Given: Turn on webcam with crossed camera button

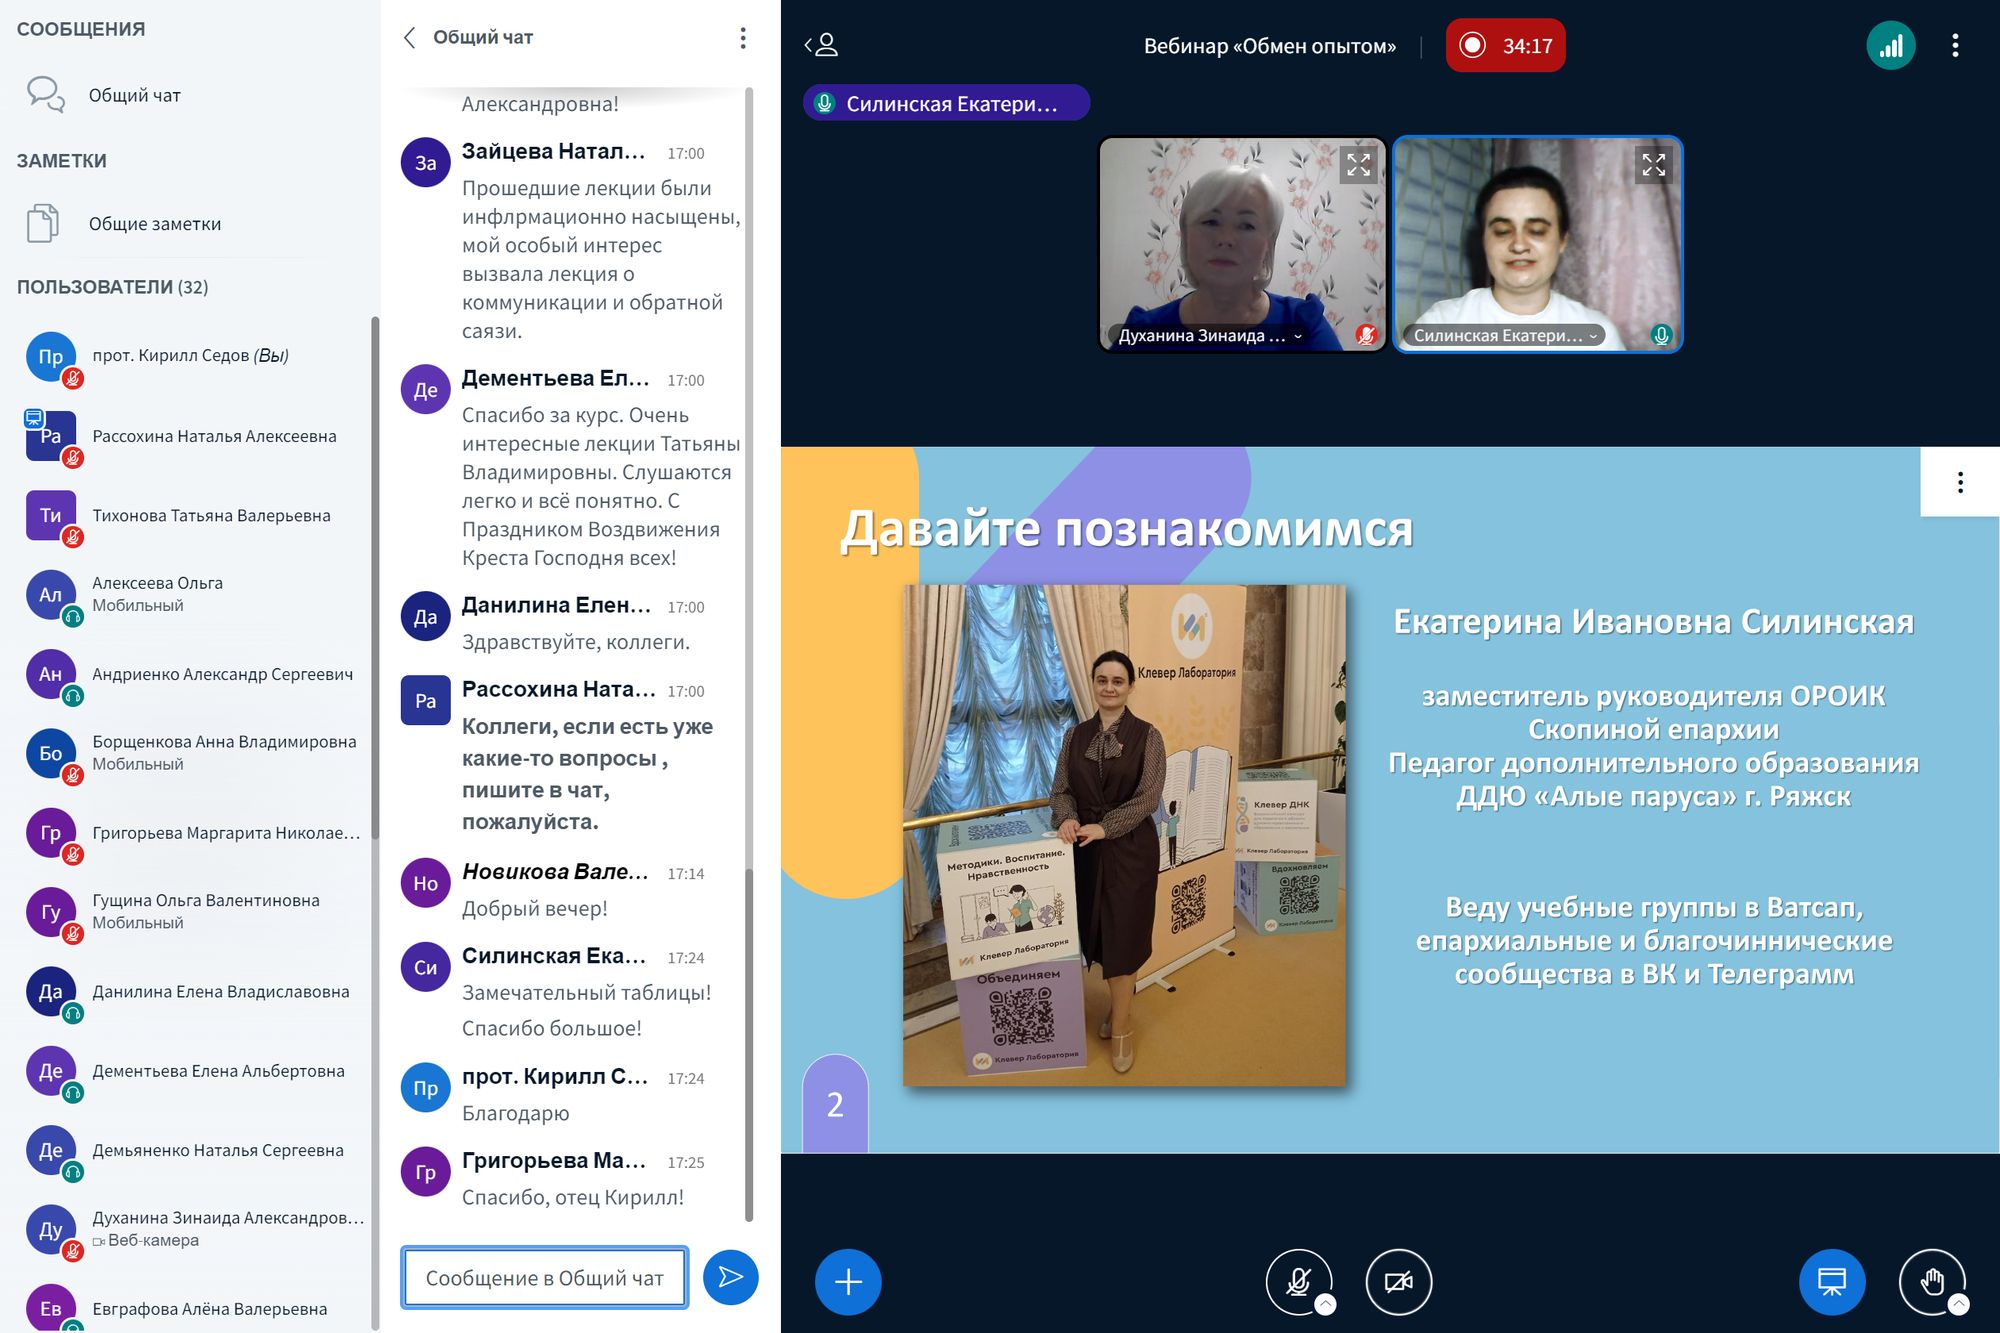Looking at the screenshot, I should (x=1398, y=1281).
